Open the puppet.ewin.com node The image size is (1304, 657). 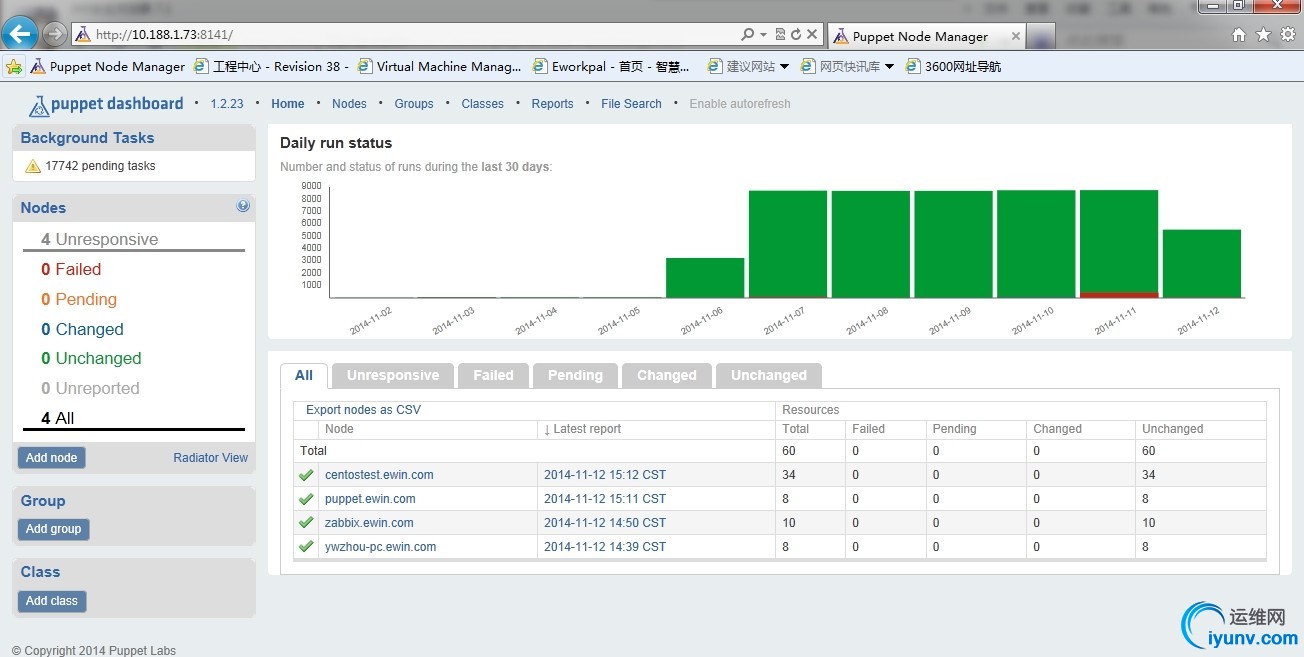370,499
